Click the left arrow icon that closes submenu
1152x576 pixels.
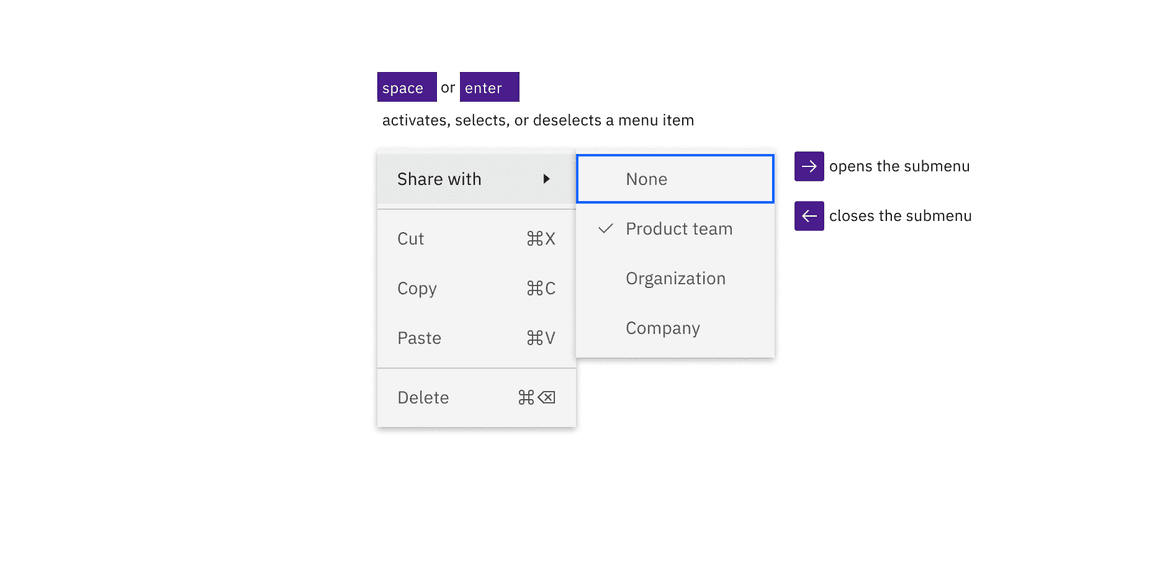click(808, 216)
